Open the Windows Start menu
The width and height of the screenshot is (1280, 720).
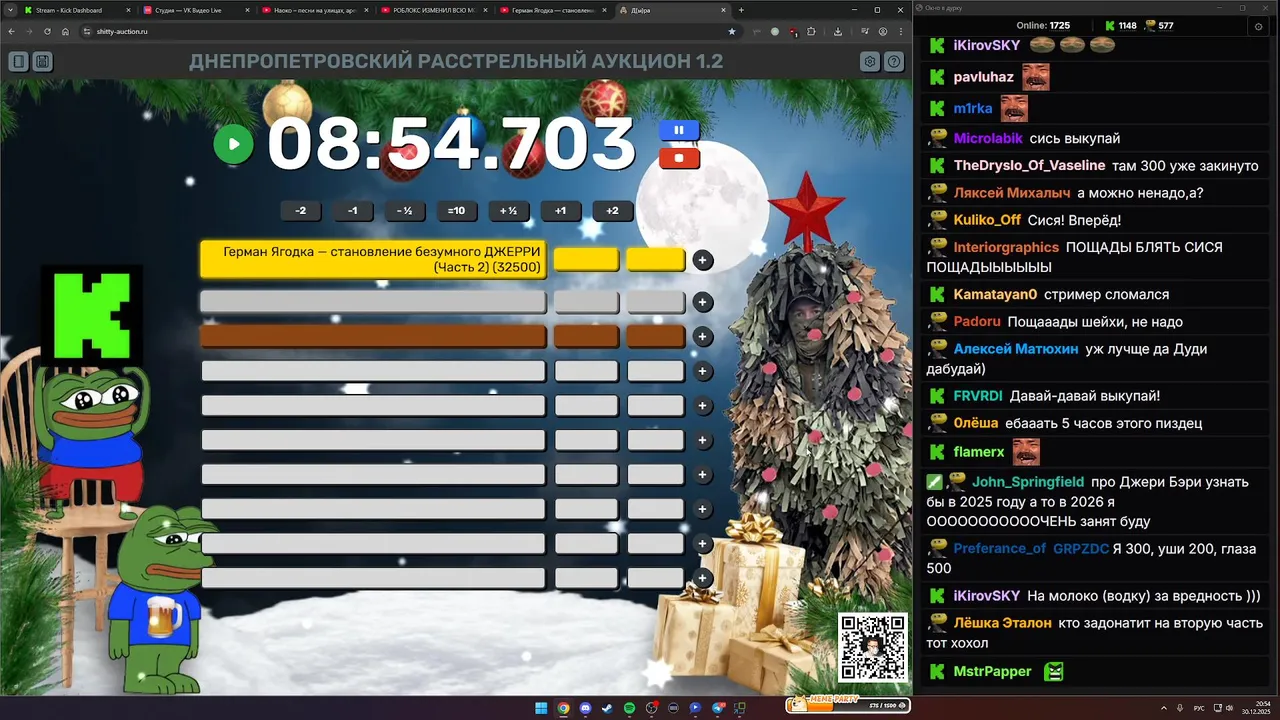coord(541,708)
